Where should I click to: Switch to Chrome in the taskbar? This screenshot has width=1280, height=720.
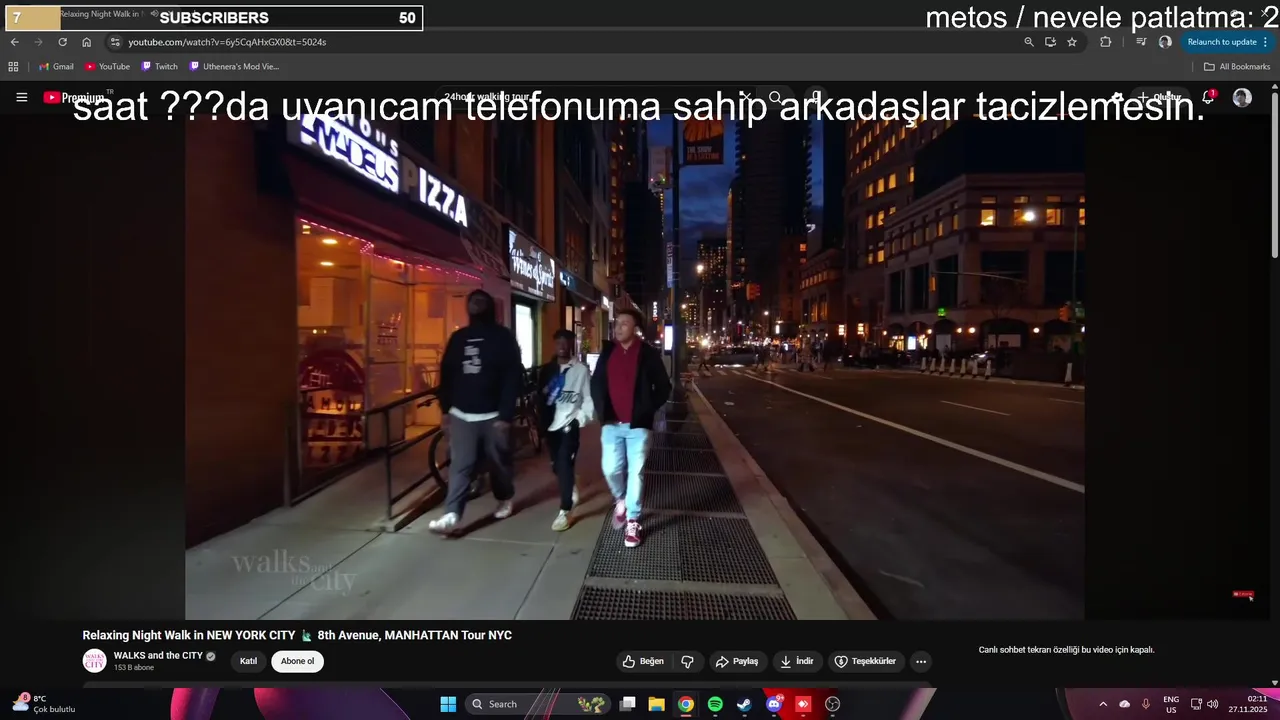pos(685,704)
